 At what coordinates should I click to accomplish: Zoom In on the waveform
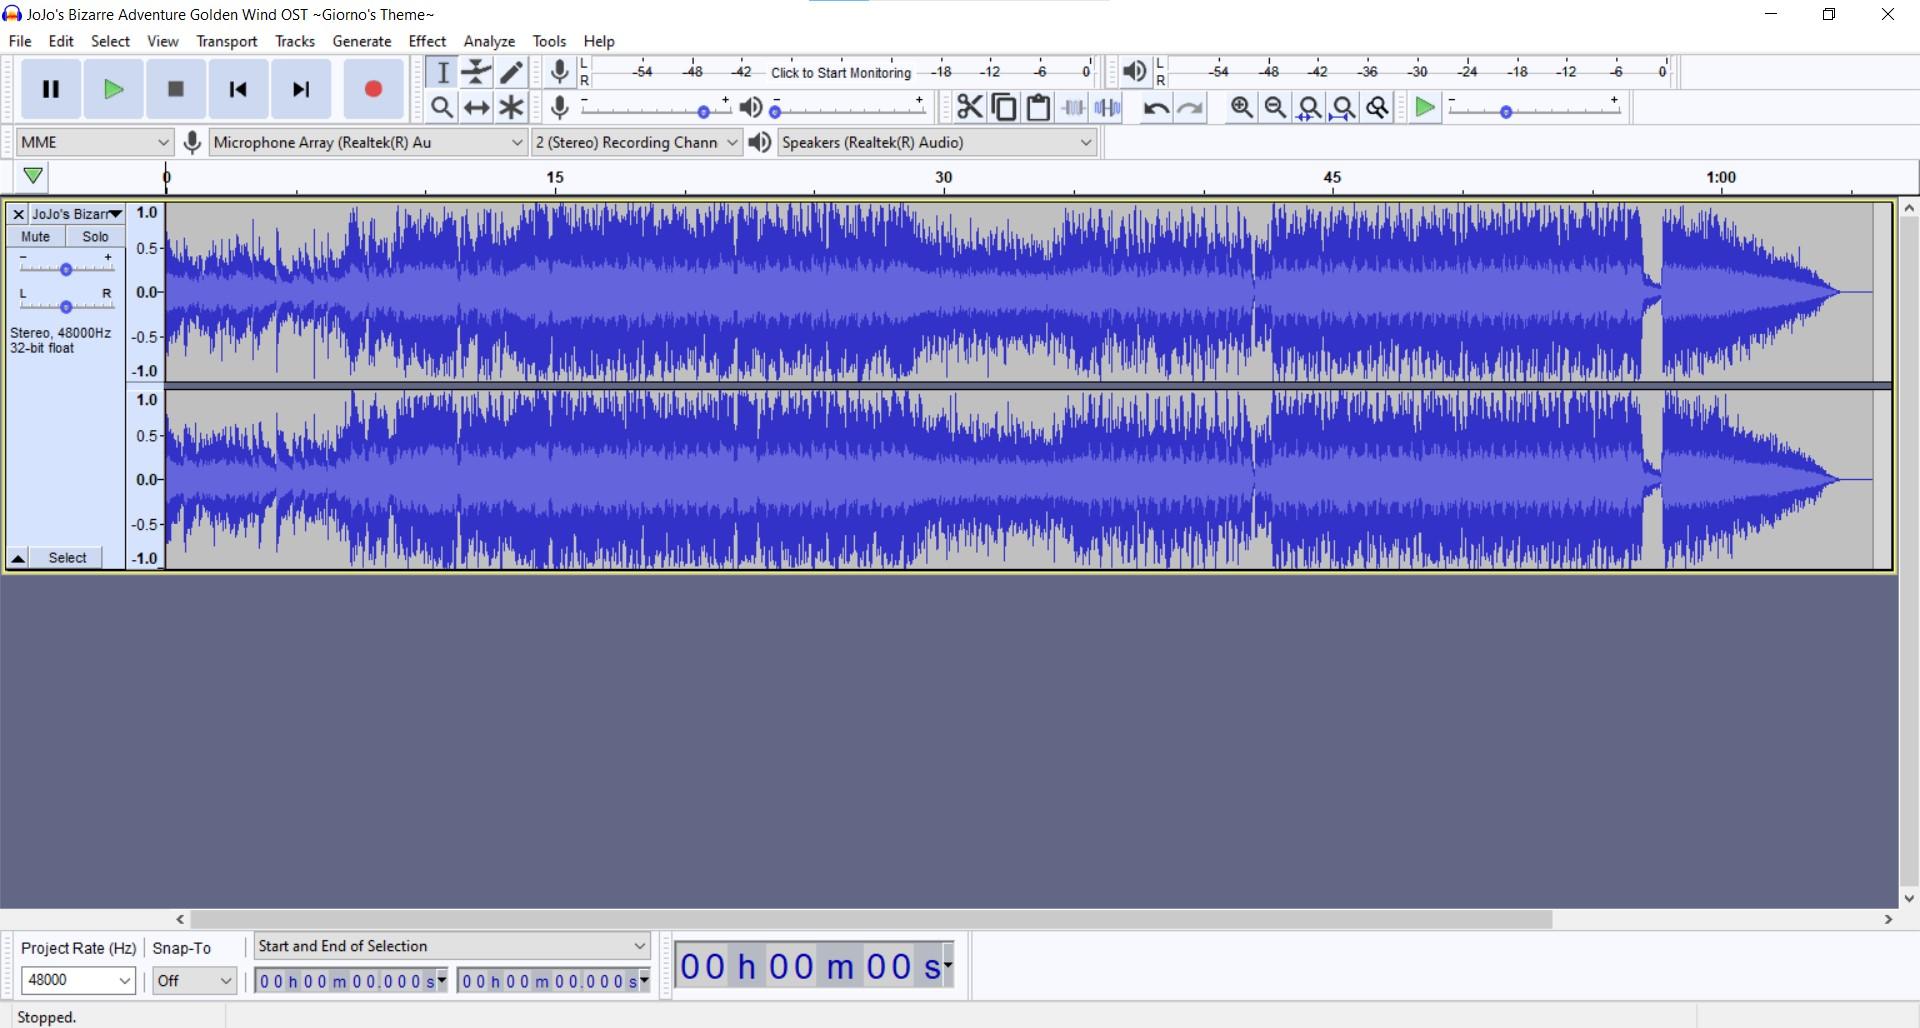1241,107
